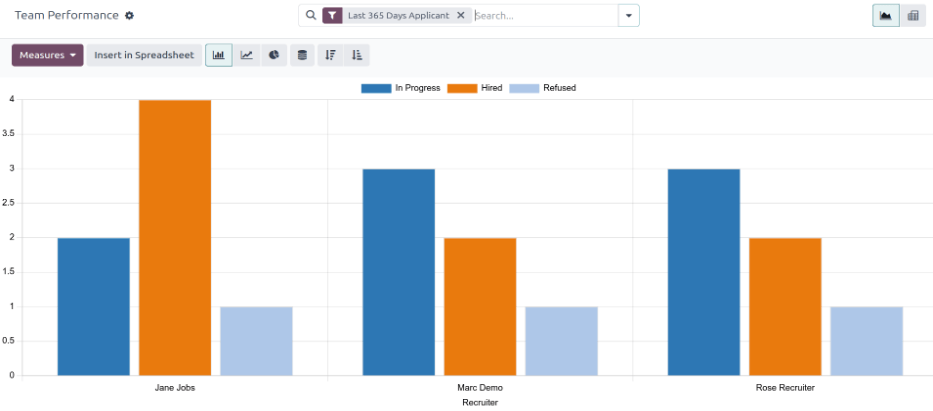
Task: Sort chart in ascending order
Action: tap(357, 55)
